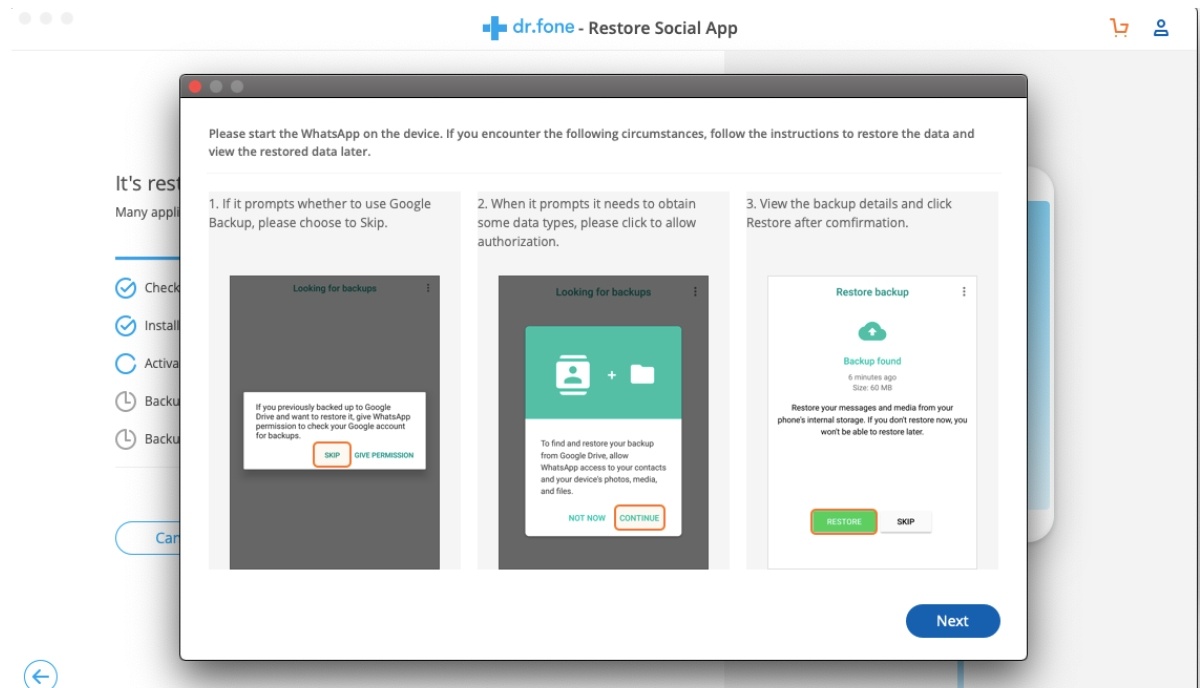Click CONTINUE in the authorization prompt
This screenshot has height=688, width=1200.
(639, 518)
